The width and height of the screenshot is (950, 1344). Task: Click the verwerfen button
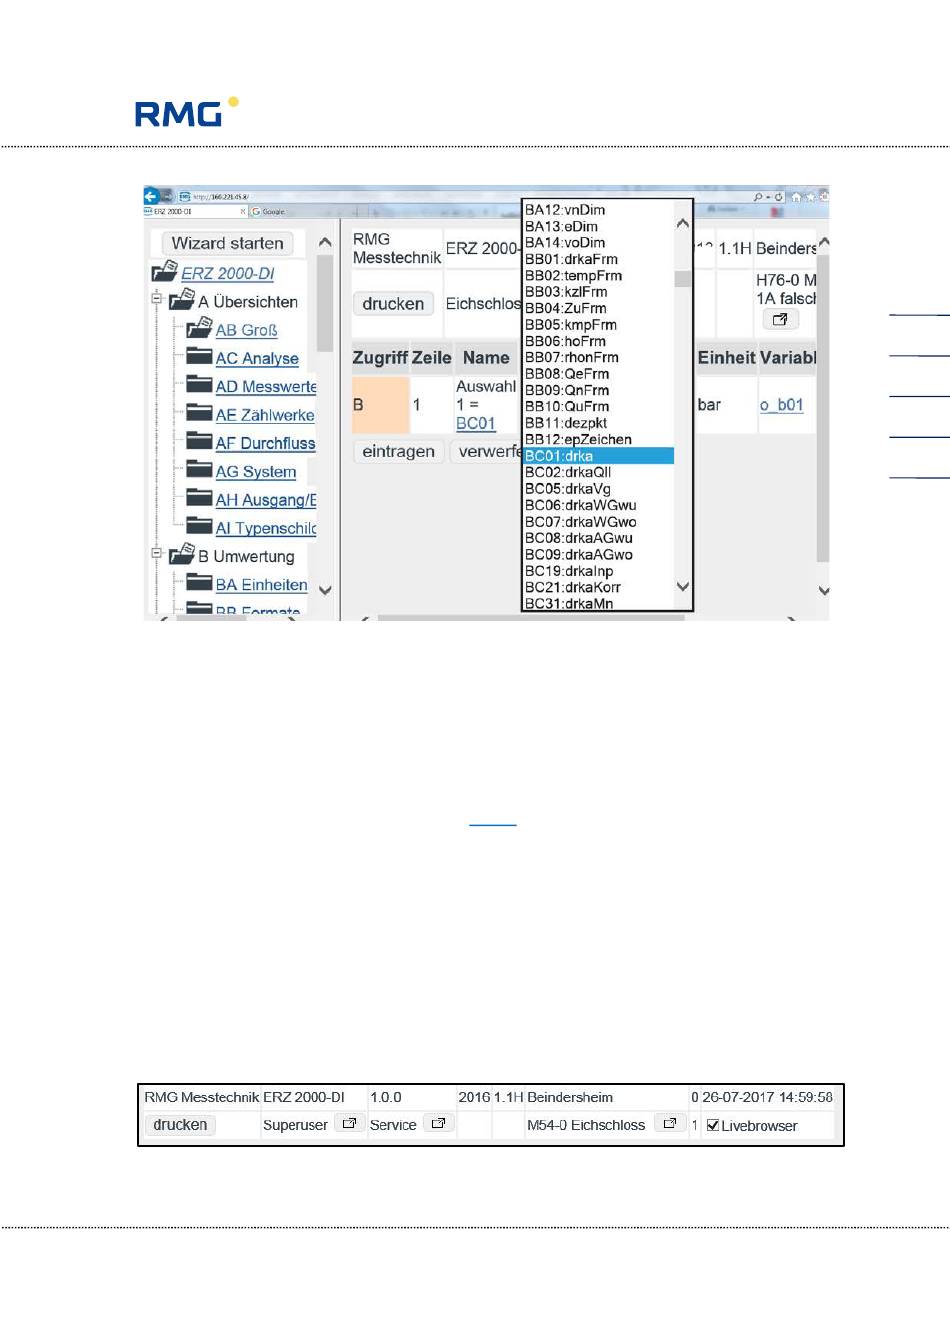point(486,451)
